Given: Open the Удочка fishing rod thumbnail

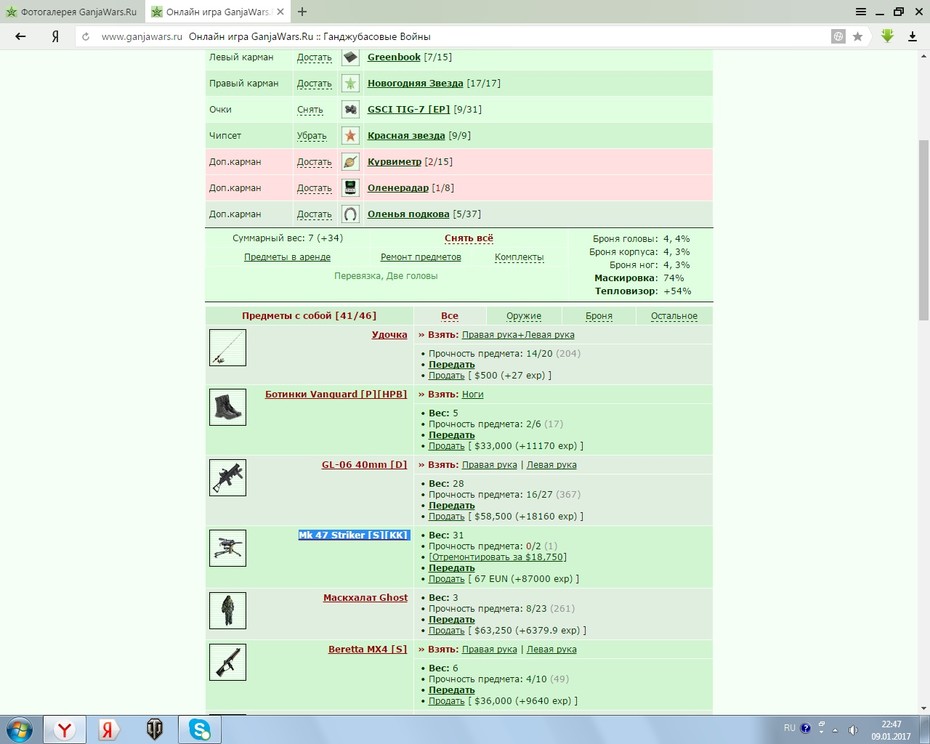Looking at the screenshot, I should click(x=228, y=348).
